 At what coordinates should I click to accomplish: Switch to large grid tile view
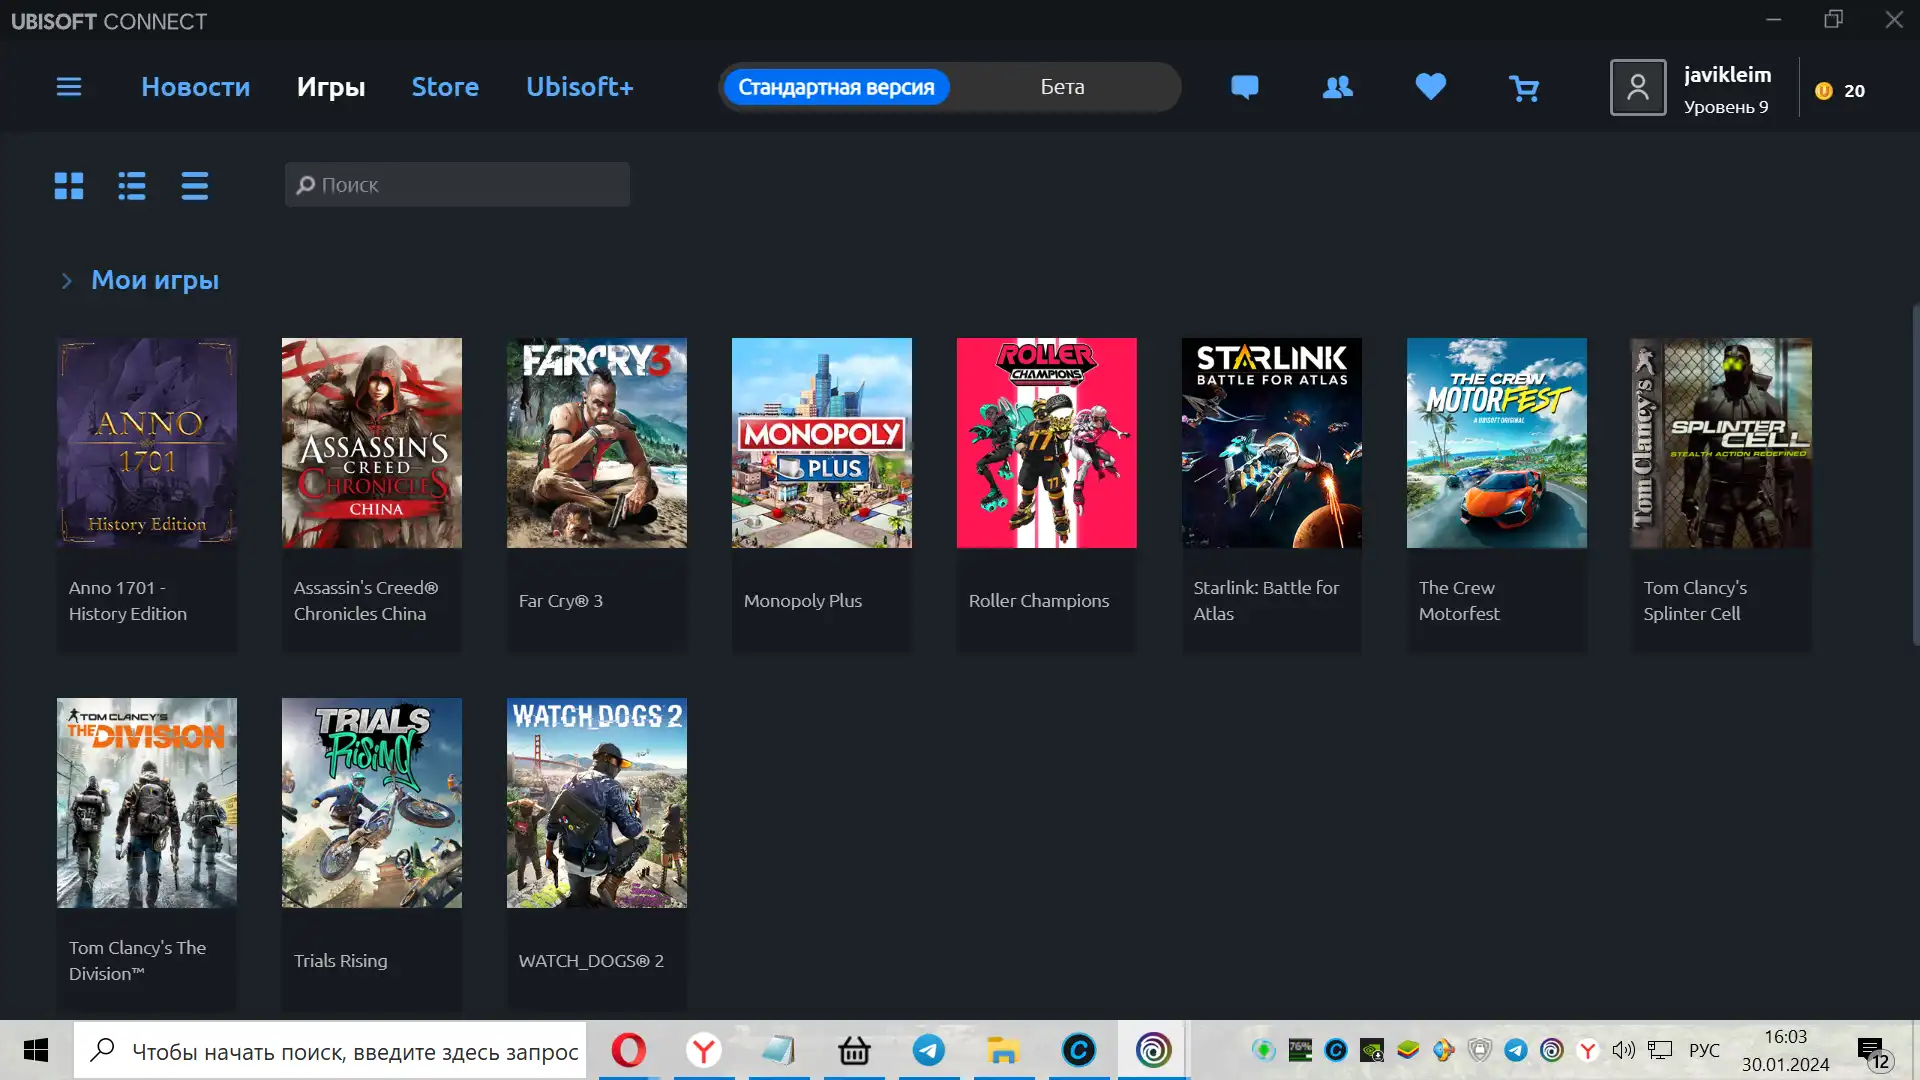coord(69,185)
